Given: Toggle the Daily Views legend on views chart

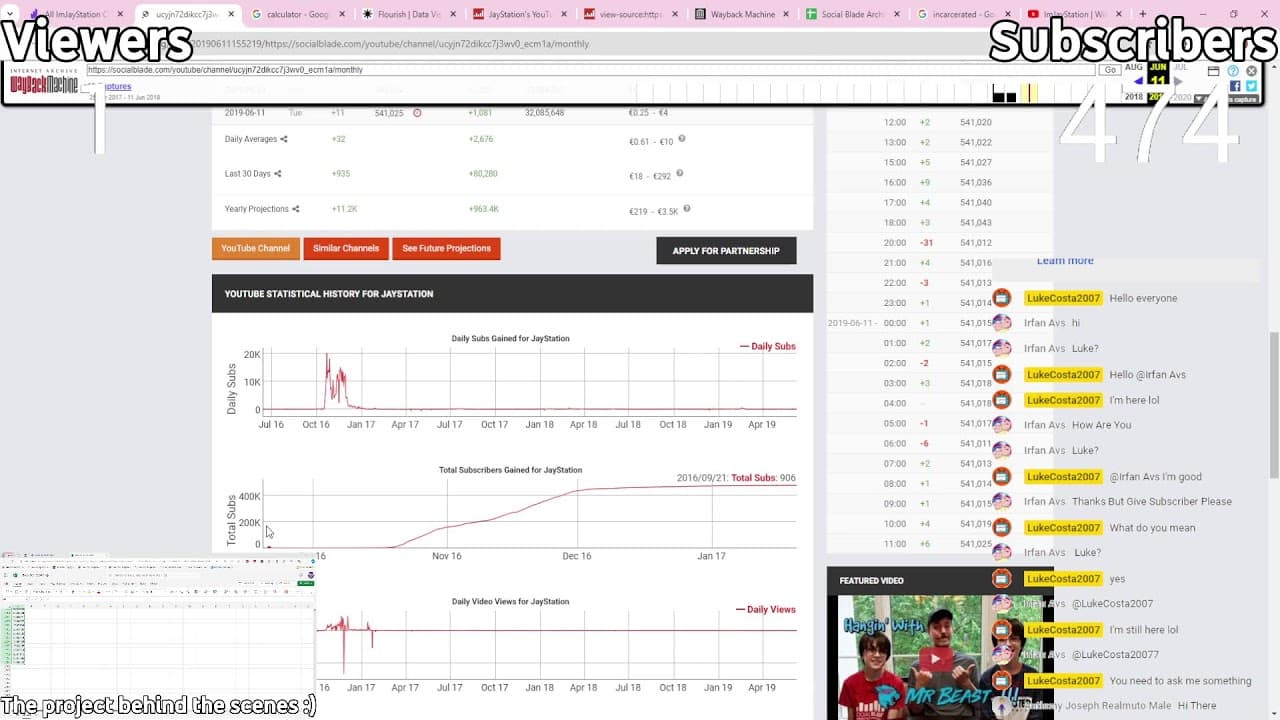Looking at the screenshot, I should pos(766,609).
